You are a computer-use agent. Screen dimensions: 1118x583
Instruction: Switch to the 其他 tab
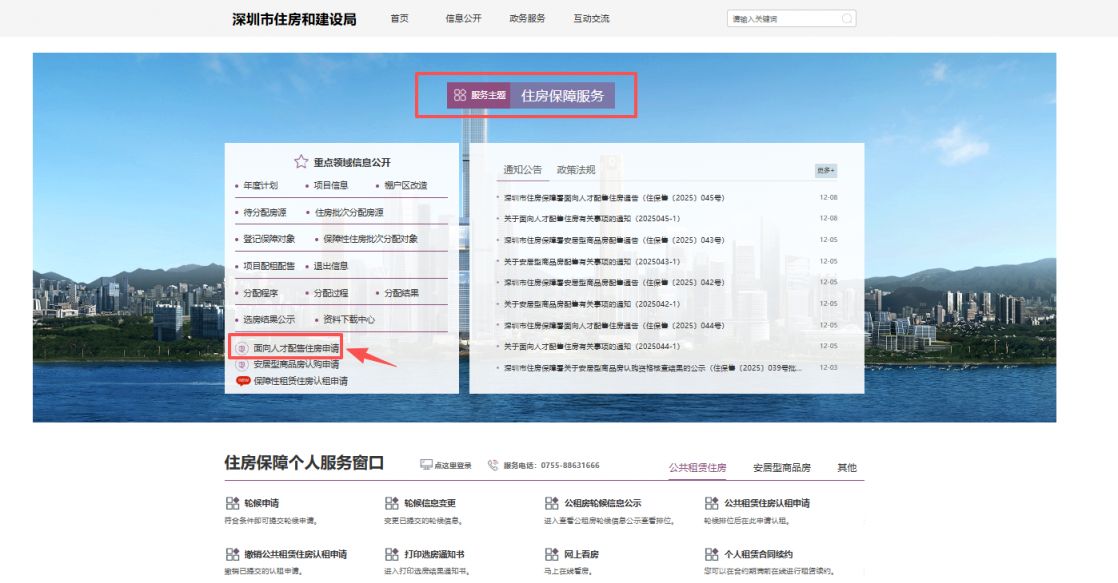[x=845, y=466]
